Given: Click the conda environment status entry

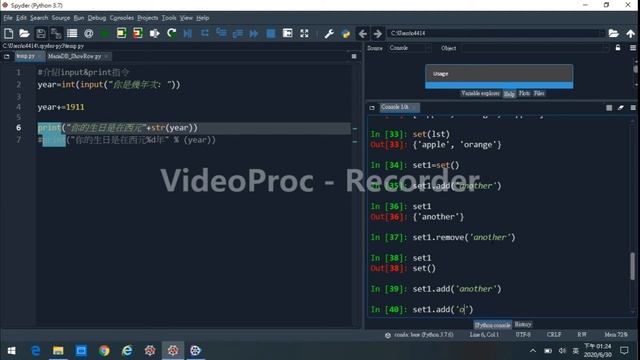Looking at the screenshot, I should tap(419, 335).
